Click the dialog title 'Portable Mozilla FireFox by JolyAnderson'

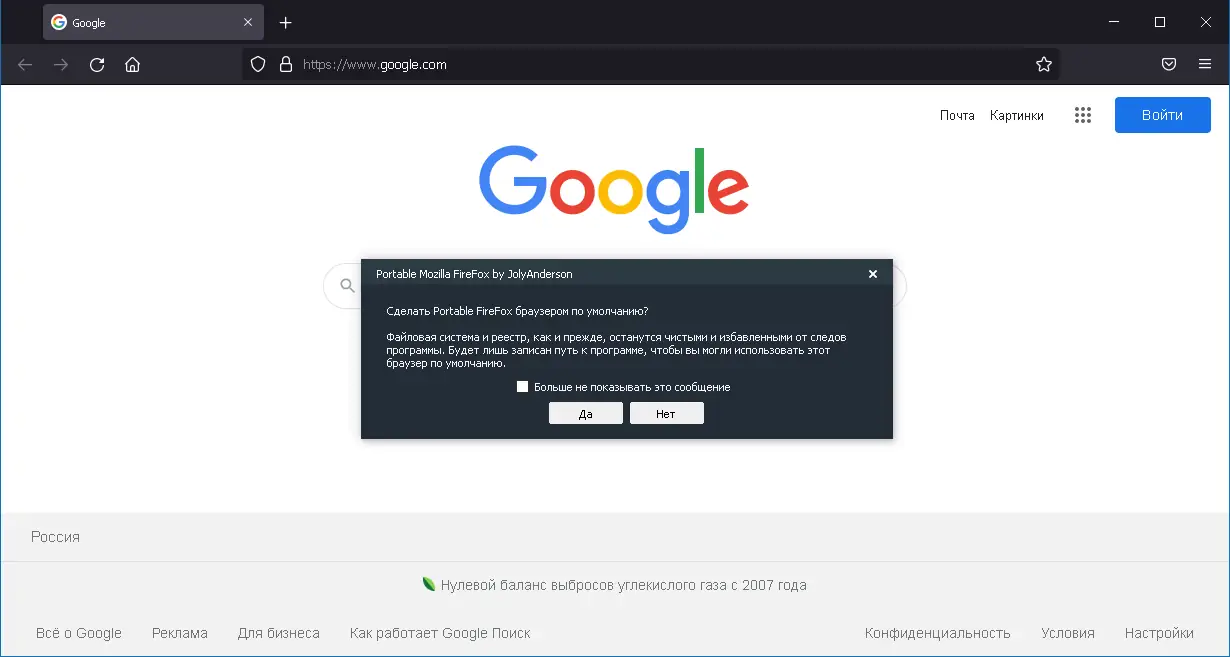click(474, 274)
